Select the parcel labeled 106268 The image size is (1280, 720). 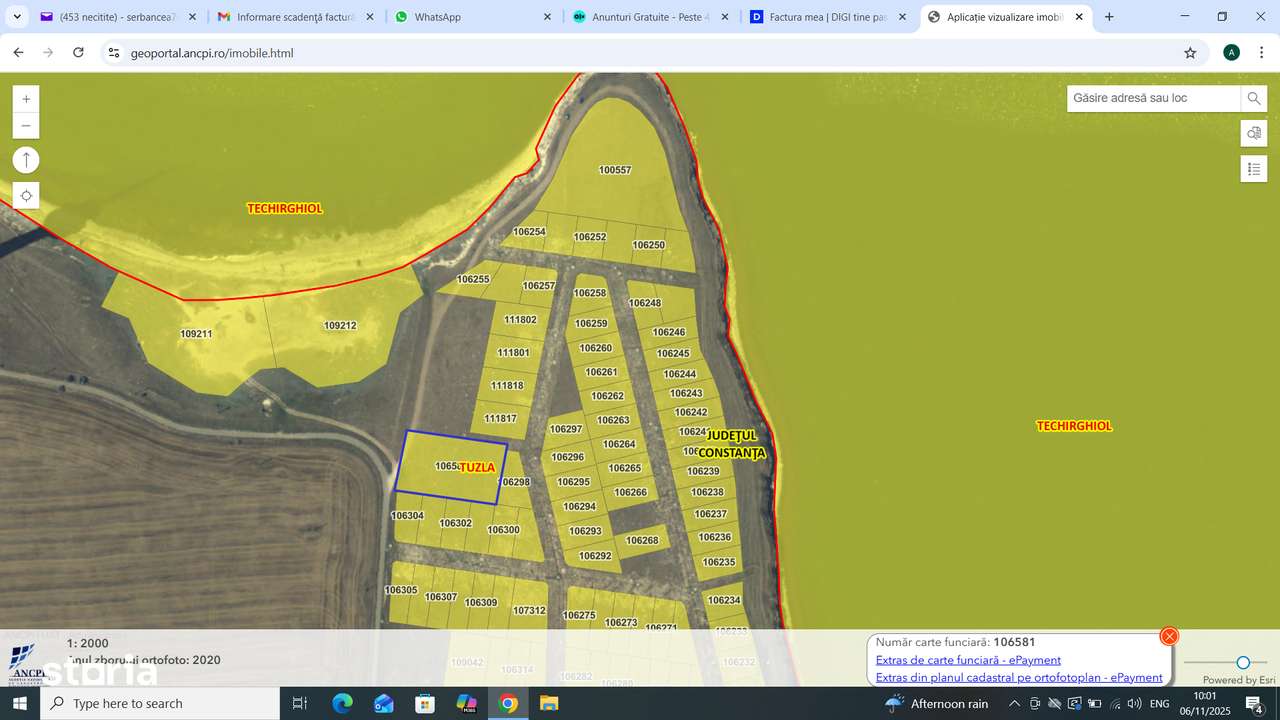(x=642, y=540)
